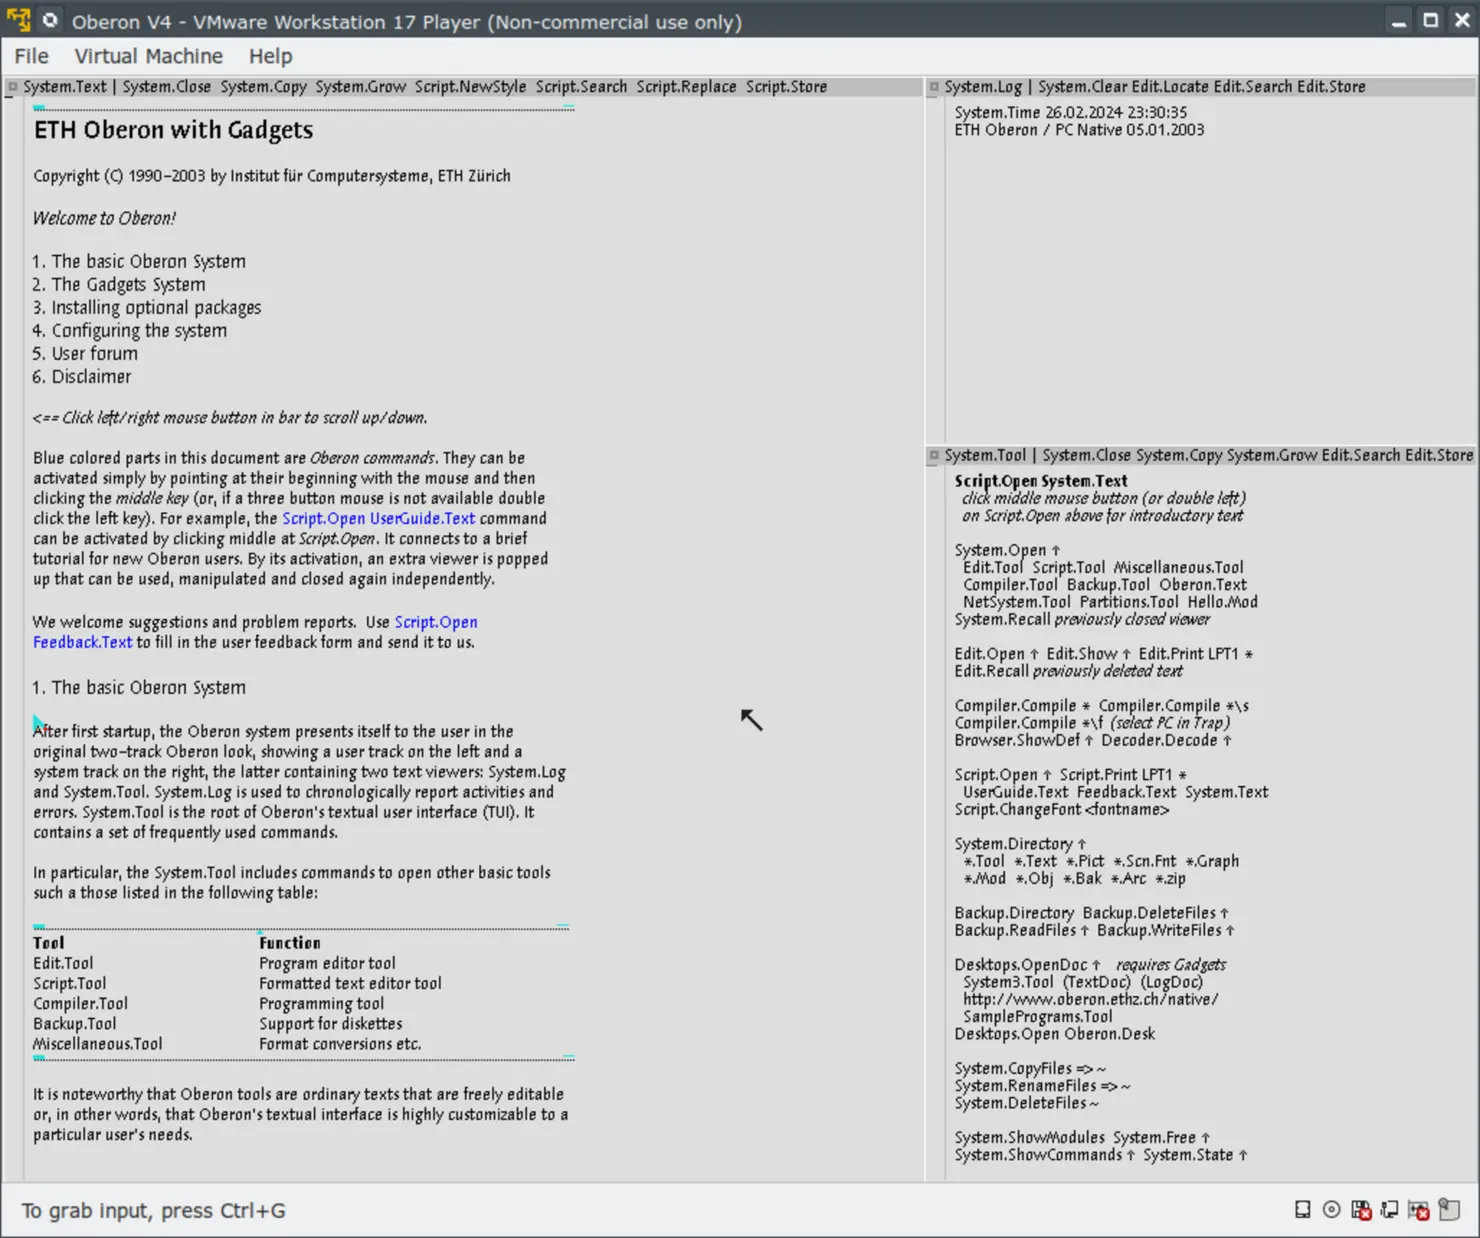Click the small square marker before System.Log title
The image size is (1480, 1238).
click(933, 87)
